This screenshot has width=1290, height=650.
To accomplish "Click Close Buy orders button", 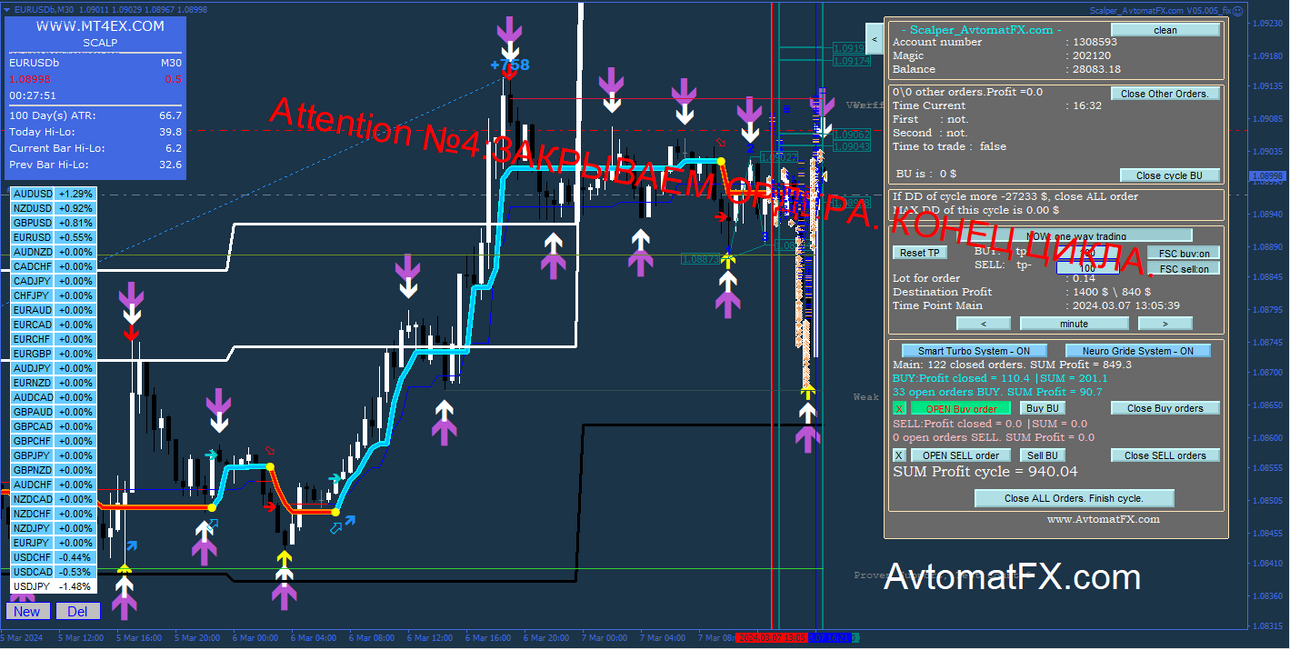I will (1165, 408).
